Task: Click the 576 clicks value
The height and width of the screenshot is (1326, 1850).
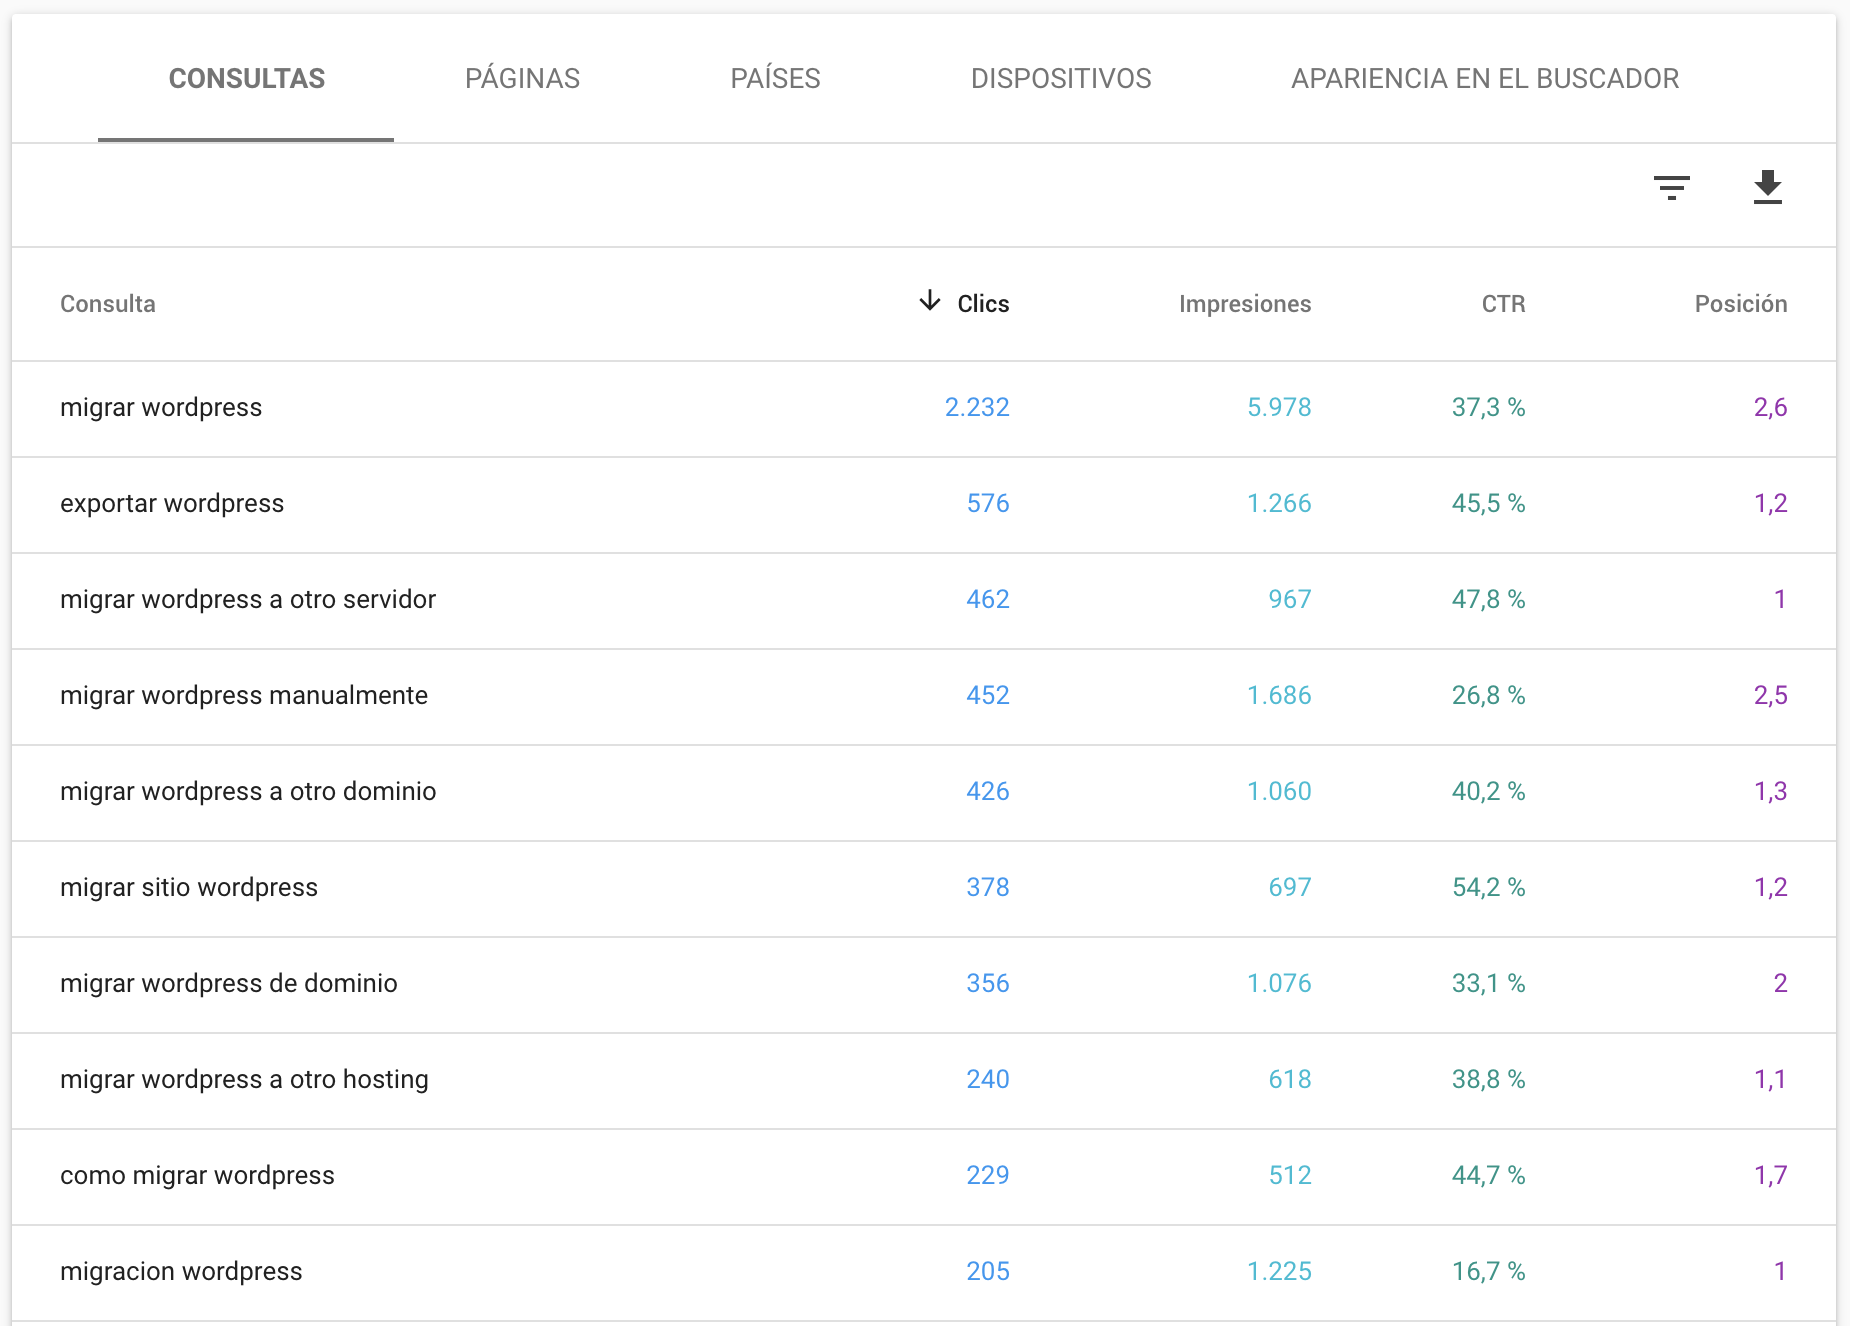Action: 988,503
